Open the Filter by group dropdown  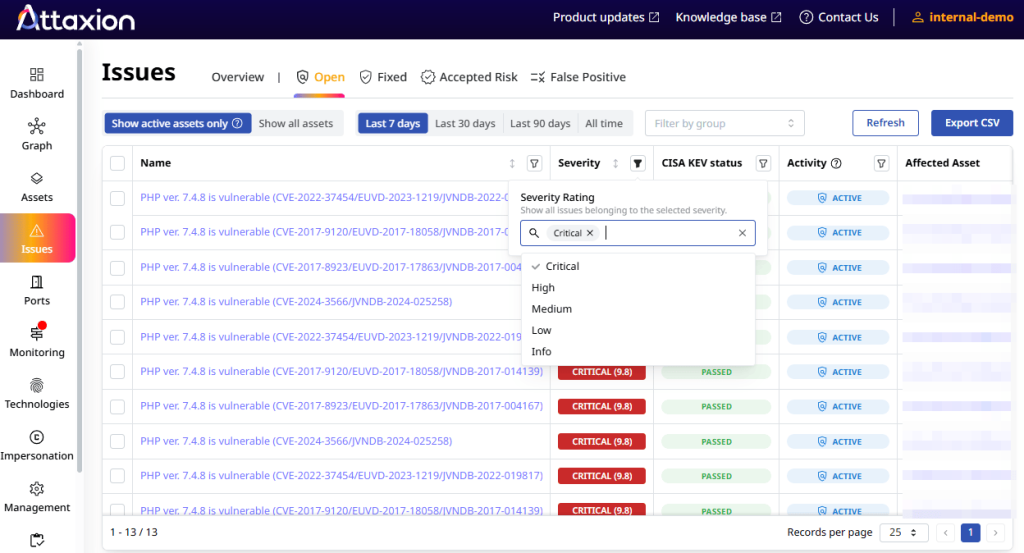click(x=724, y=123)
